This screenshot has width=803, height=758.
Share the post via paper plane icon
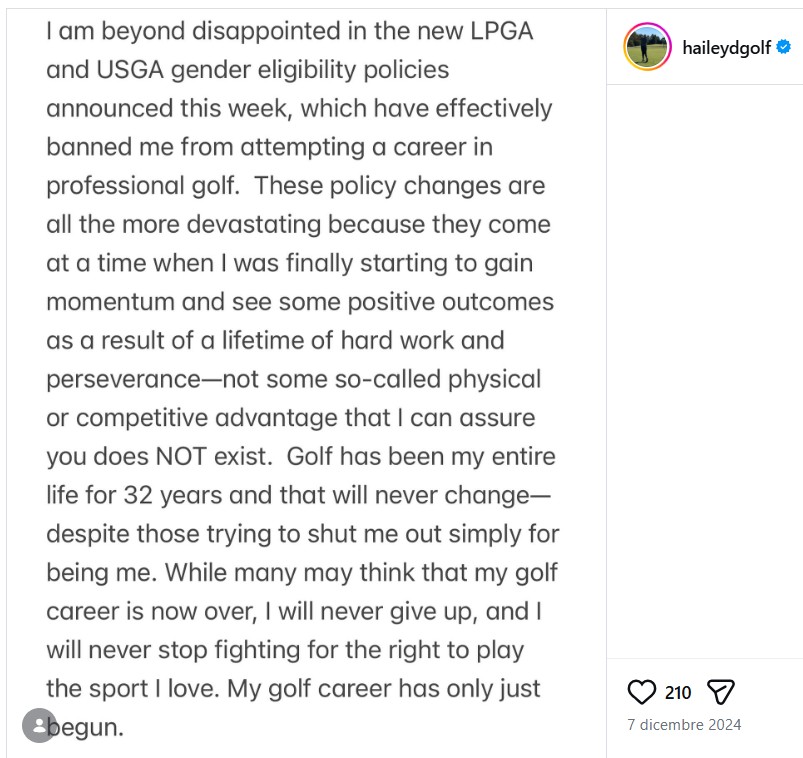tap(721, 691)
